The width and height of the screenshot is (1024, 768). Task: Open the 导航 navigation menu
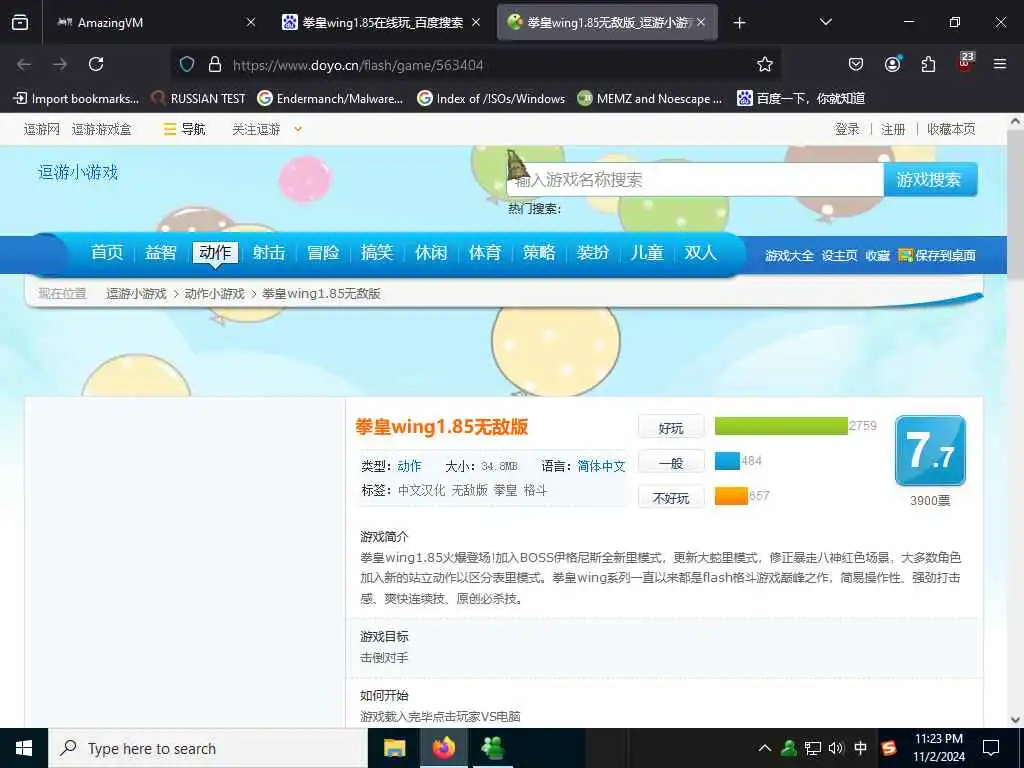click(x=185, y=129)
